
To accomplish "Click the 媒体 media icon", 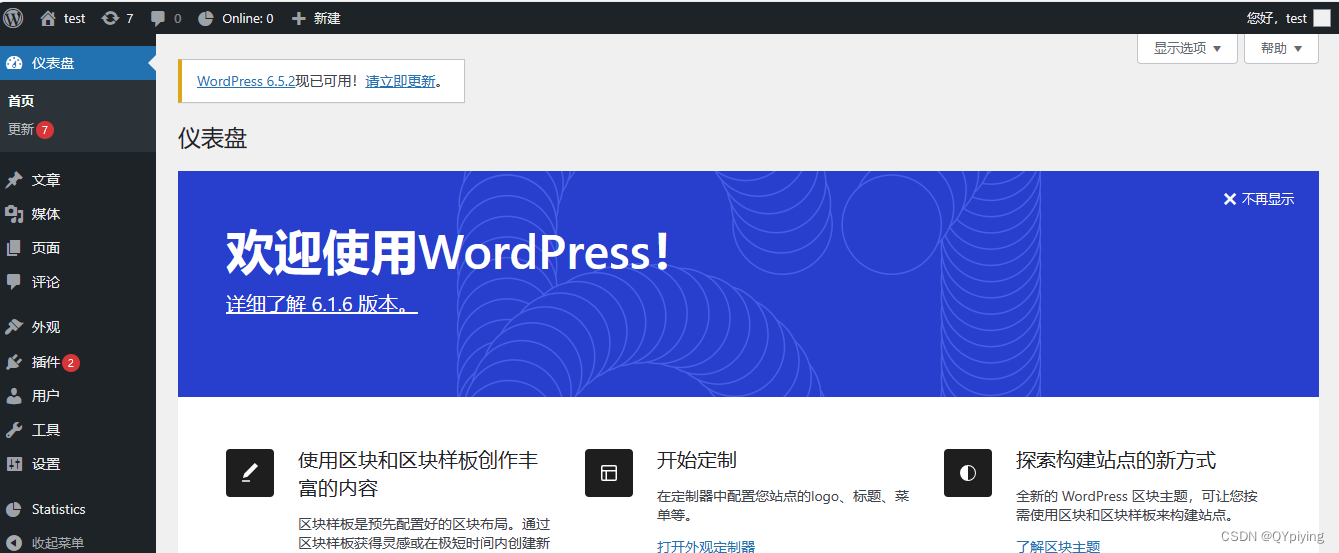I will (14, 214).
